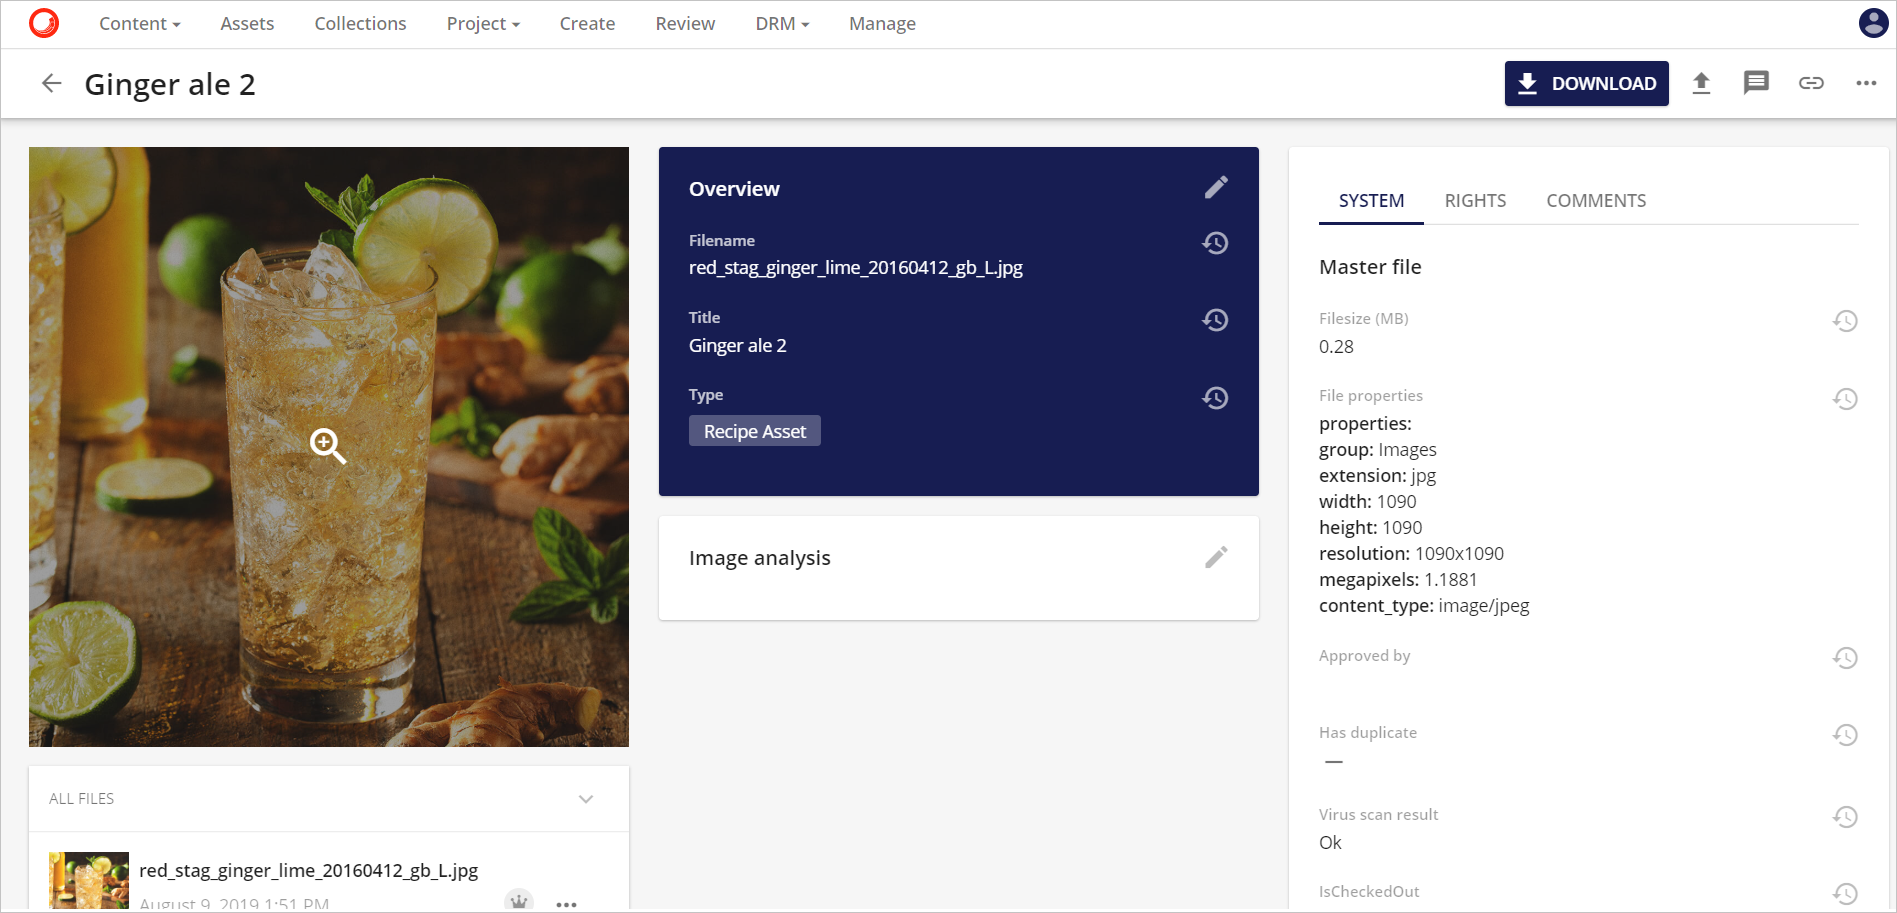Click the Has duplicate value toggle
This screenshot has width=1897, height=913.
(x=1334, y=761)
